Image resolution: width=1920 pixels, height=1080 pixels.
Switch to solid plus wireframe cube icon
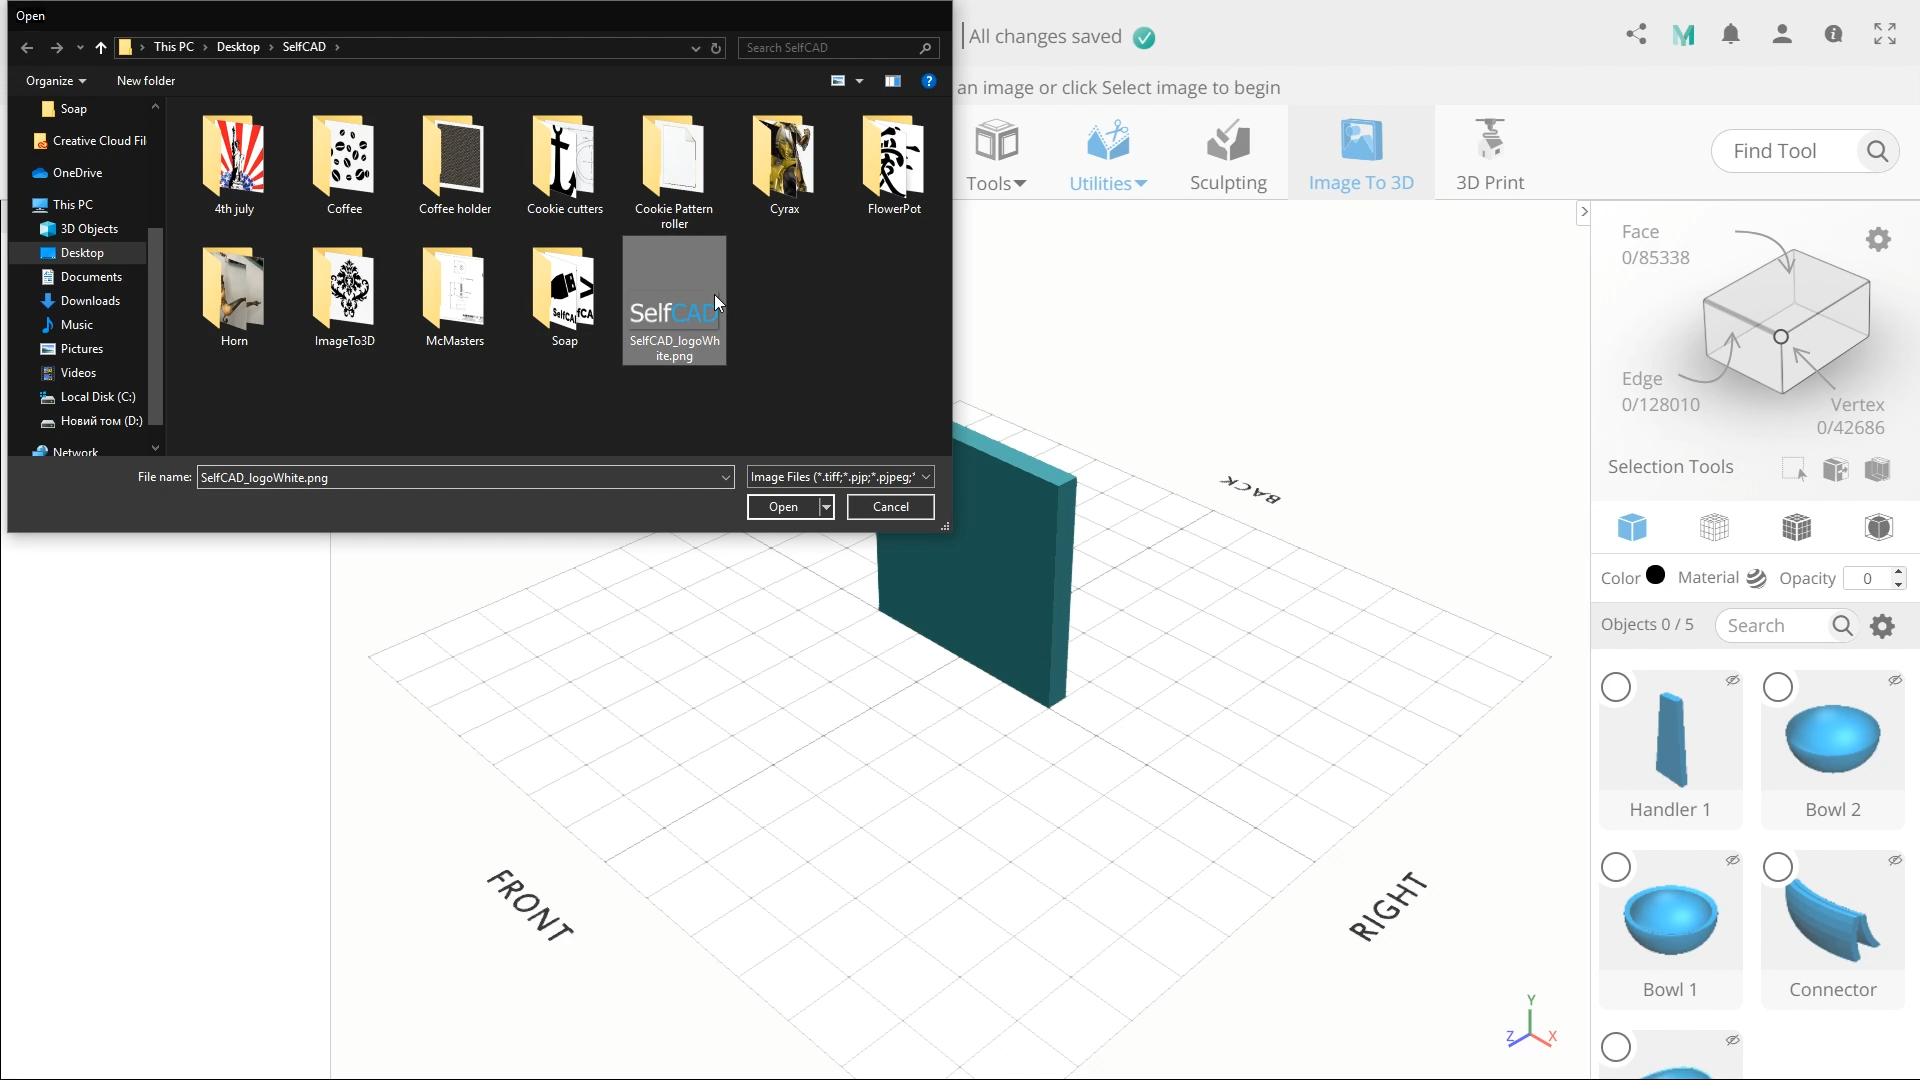click(x=1797, y=527)
